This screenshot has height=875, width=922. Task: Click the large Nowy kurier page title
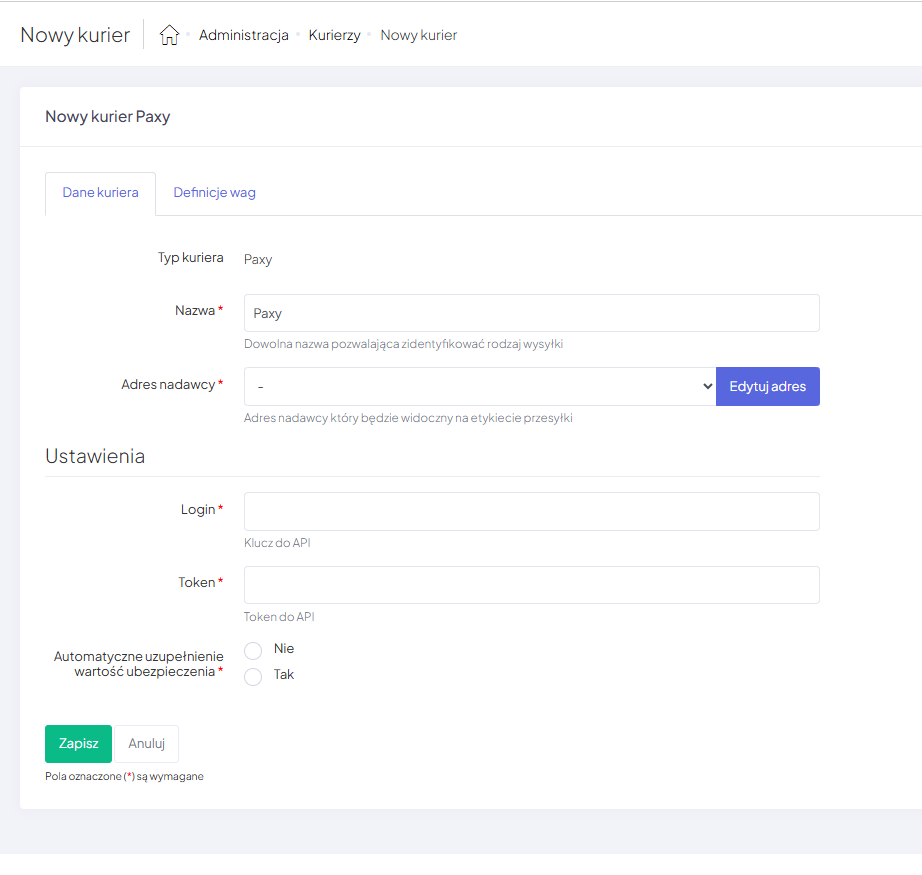pos(75,35)
